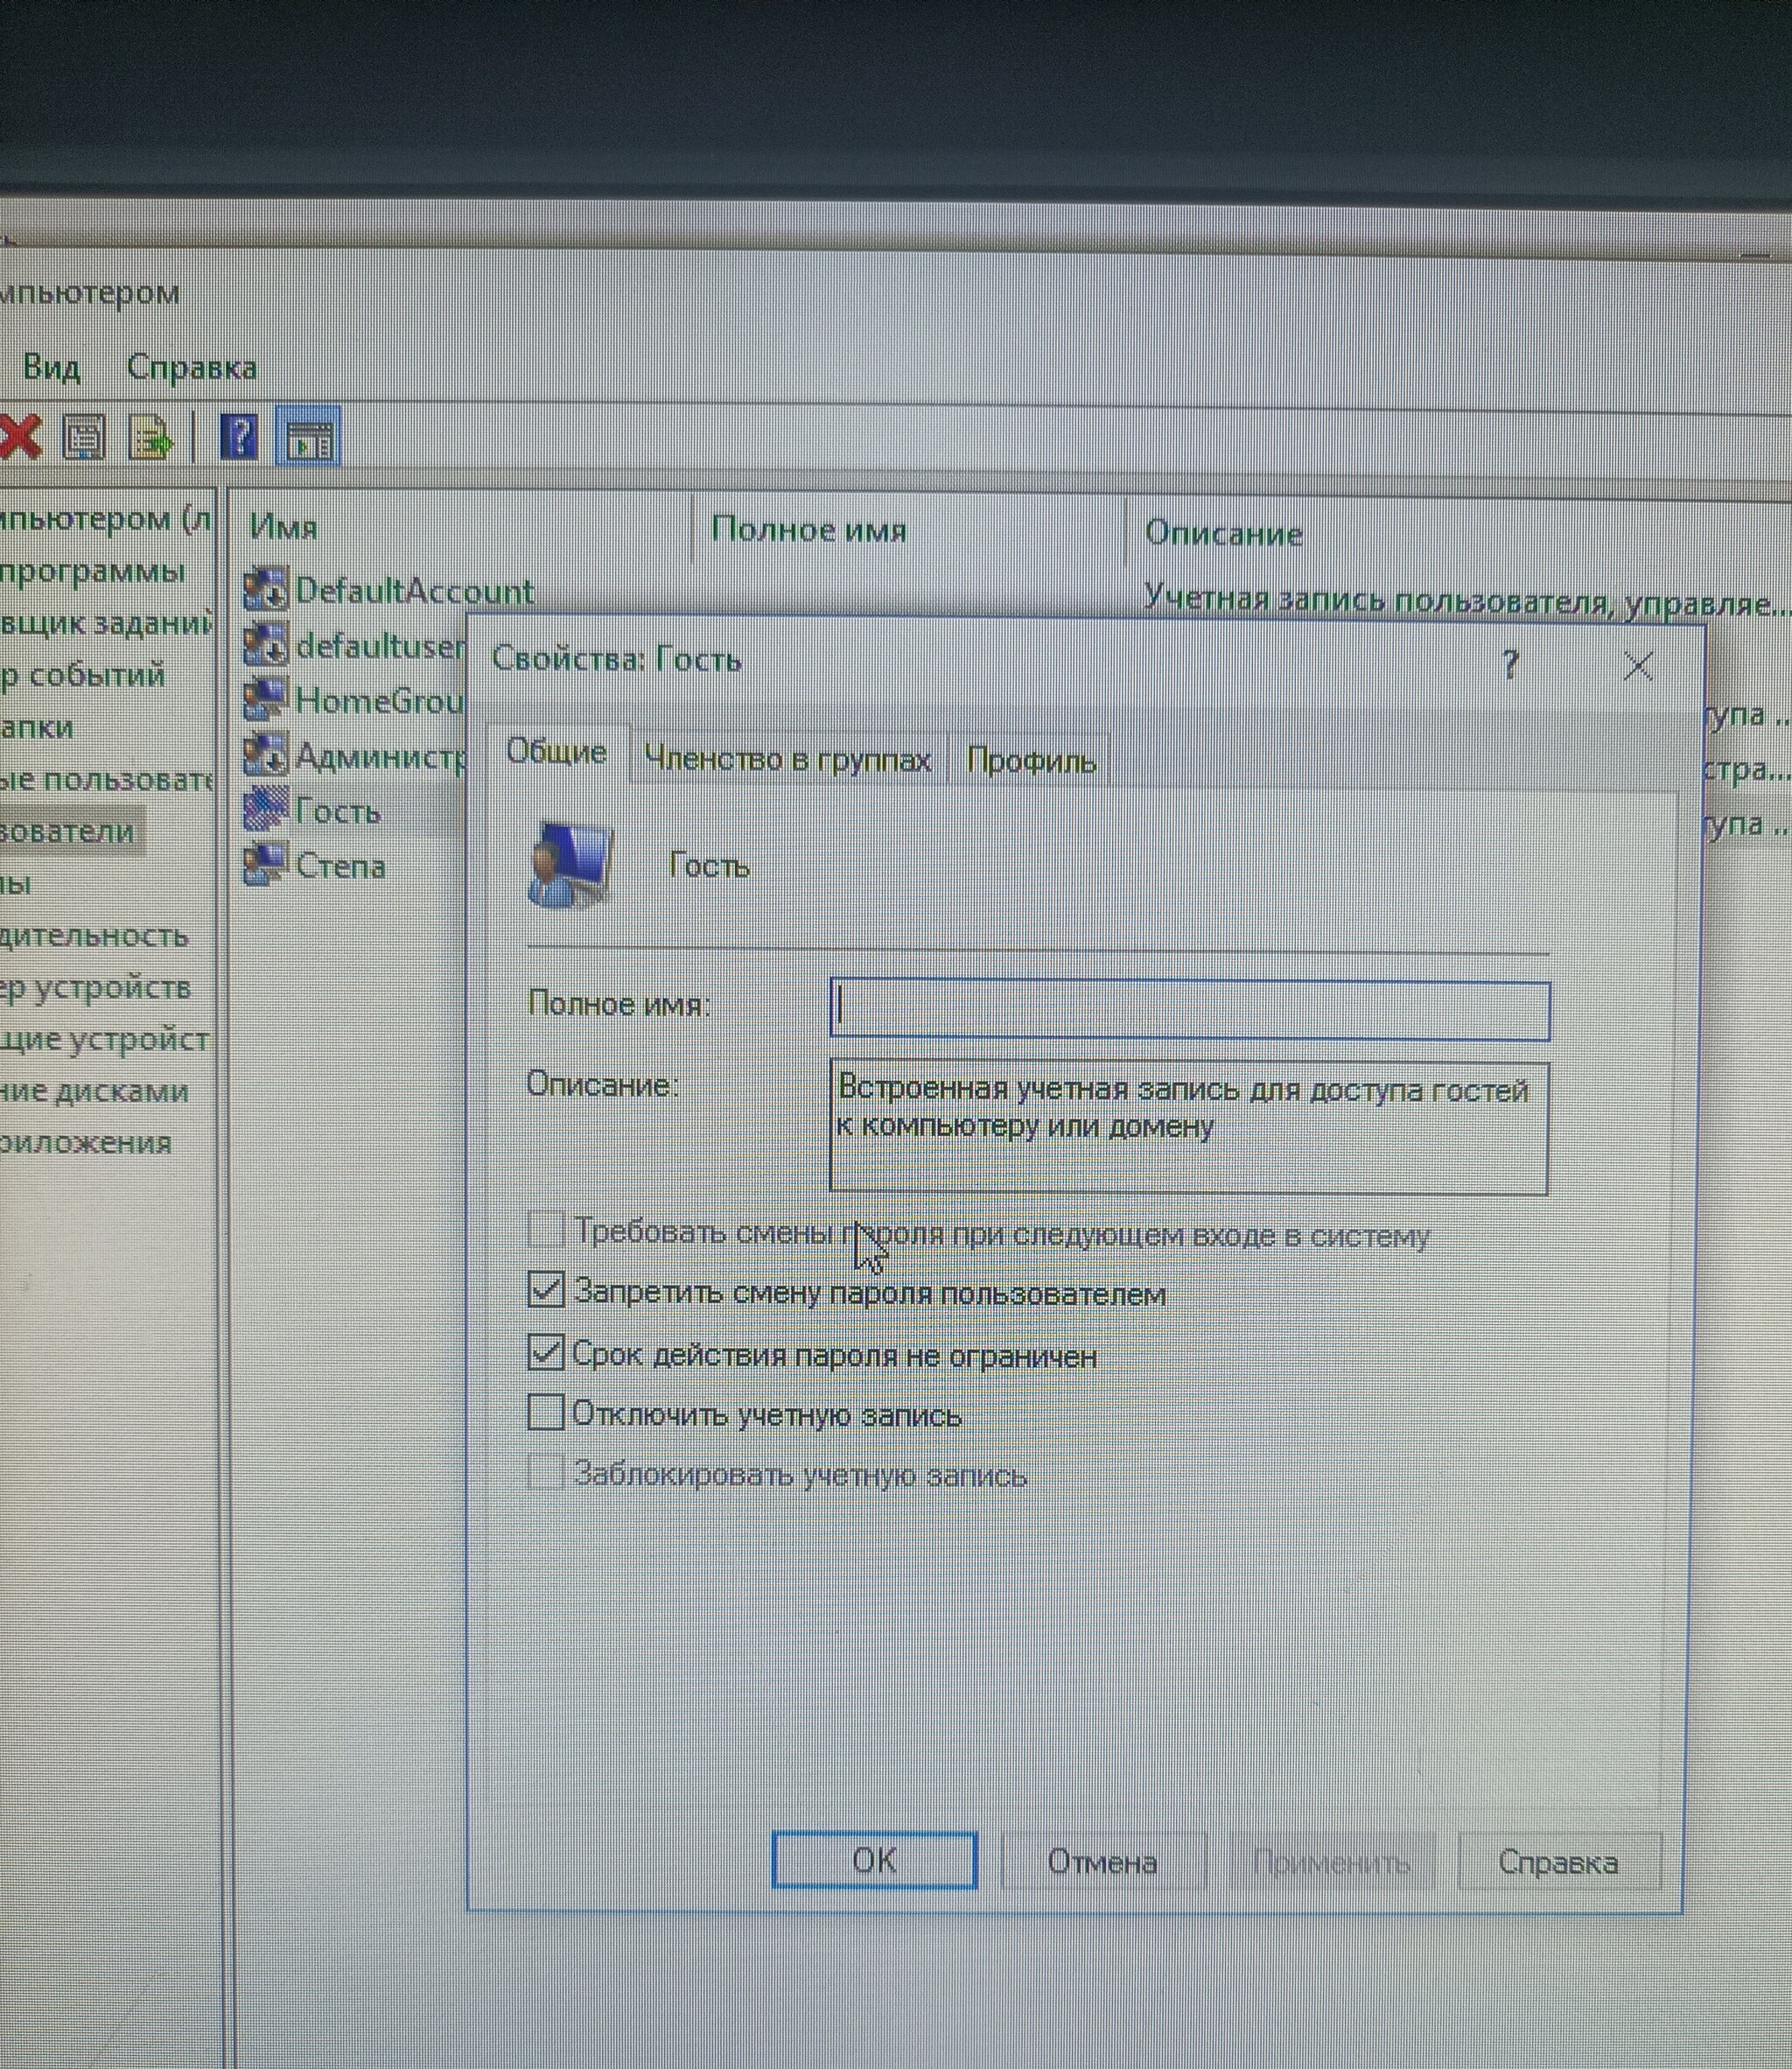
Task: Confirm the dialog with the OK button
Action: pyautogui.click(x=875, y=1860)
